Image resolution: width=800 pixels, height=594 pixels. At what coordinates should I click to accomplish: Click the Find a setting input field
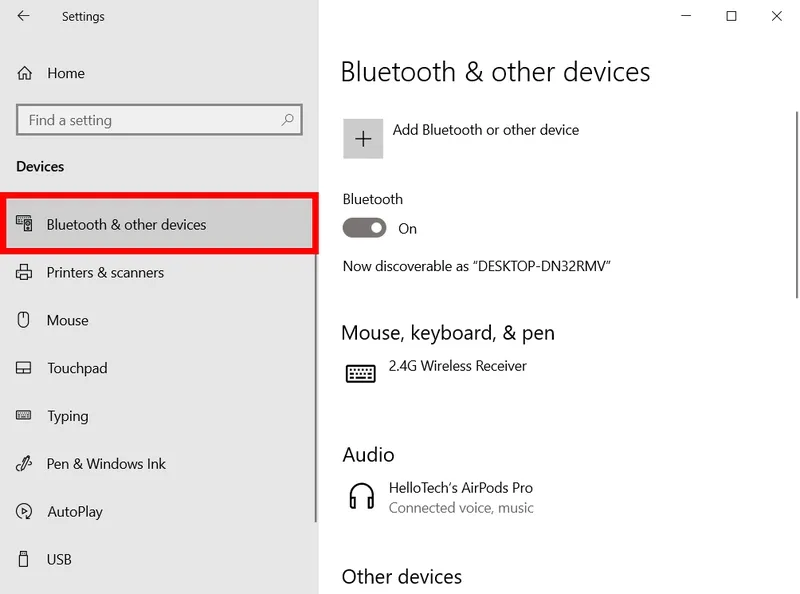150,119
